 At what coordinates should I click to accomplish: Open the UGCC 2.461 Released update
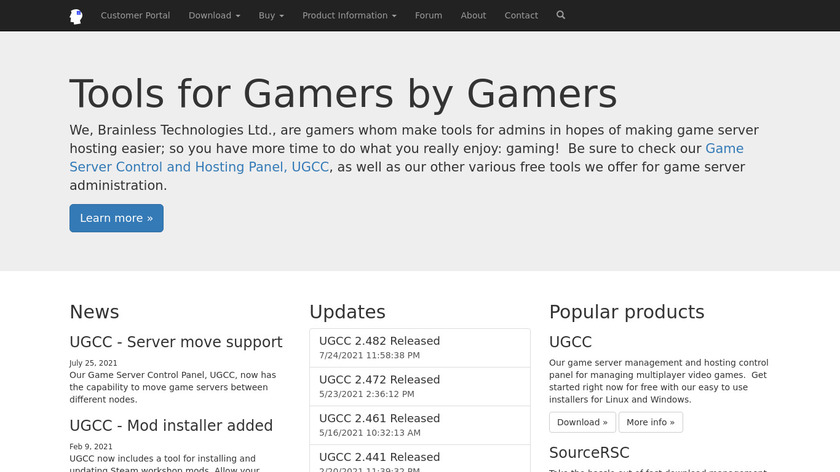tap(420, 425)
